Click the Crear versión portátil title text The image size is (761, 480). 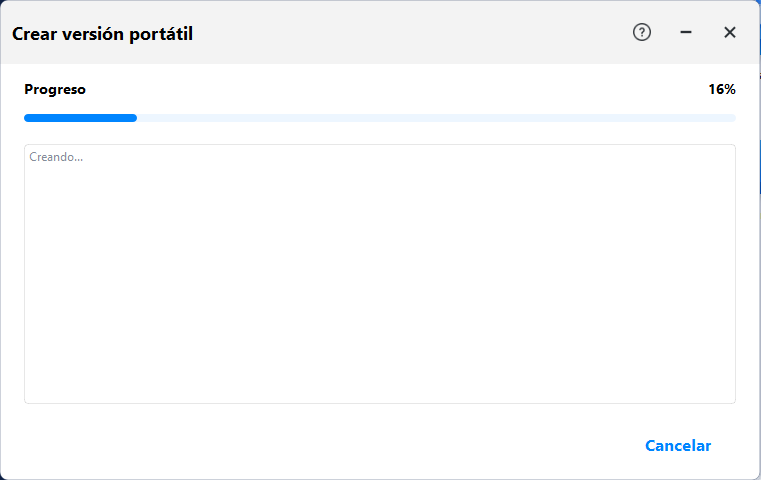(102, 34)
